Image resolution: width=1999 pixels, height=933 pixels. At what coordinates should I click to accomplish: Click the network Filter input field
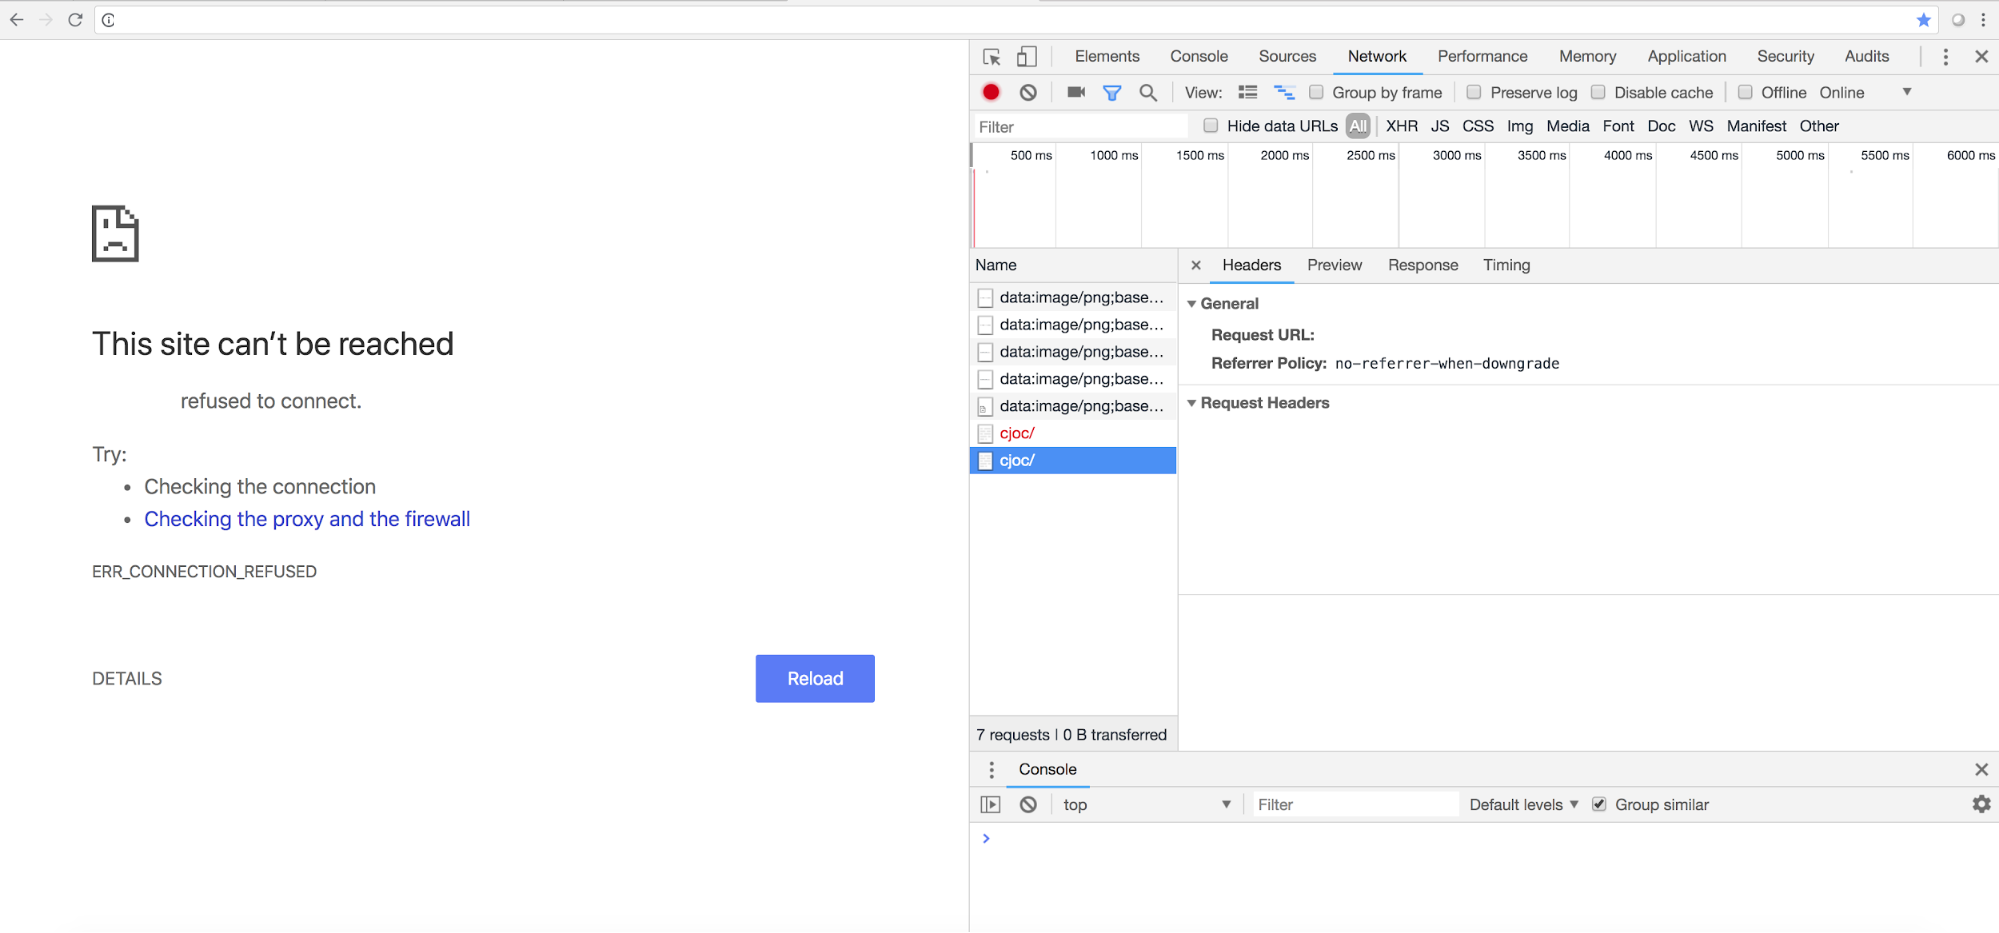[1080, 126]
